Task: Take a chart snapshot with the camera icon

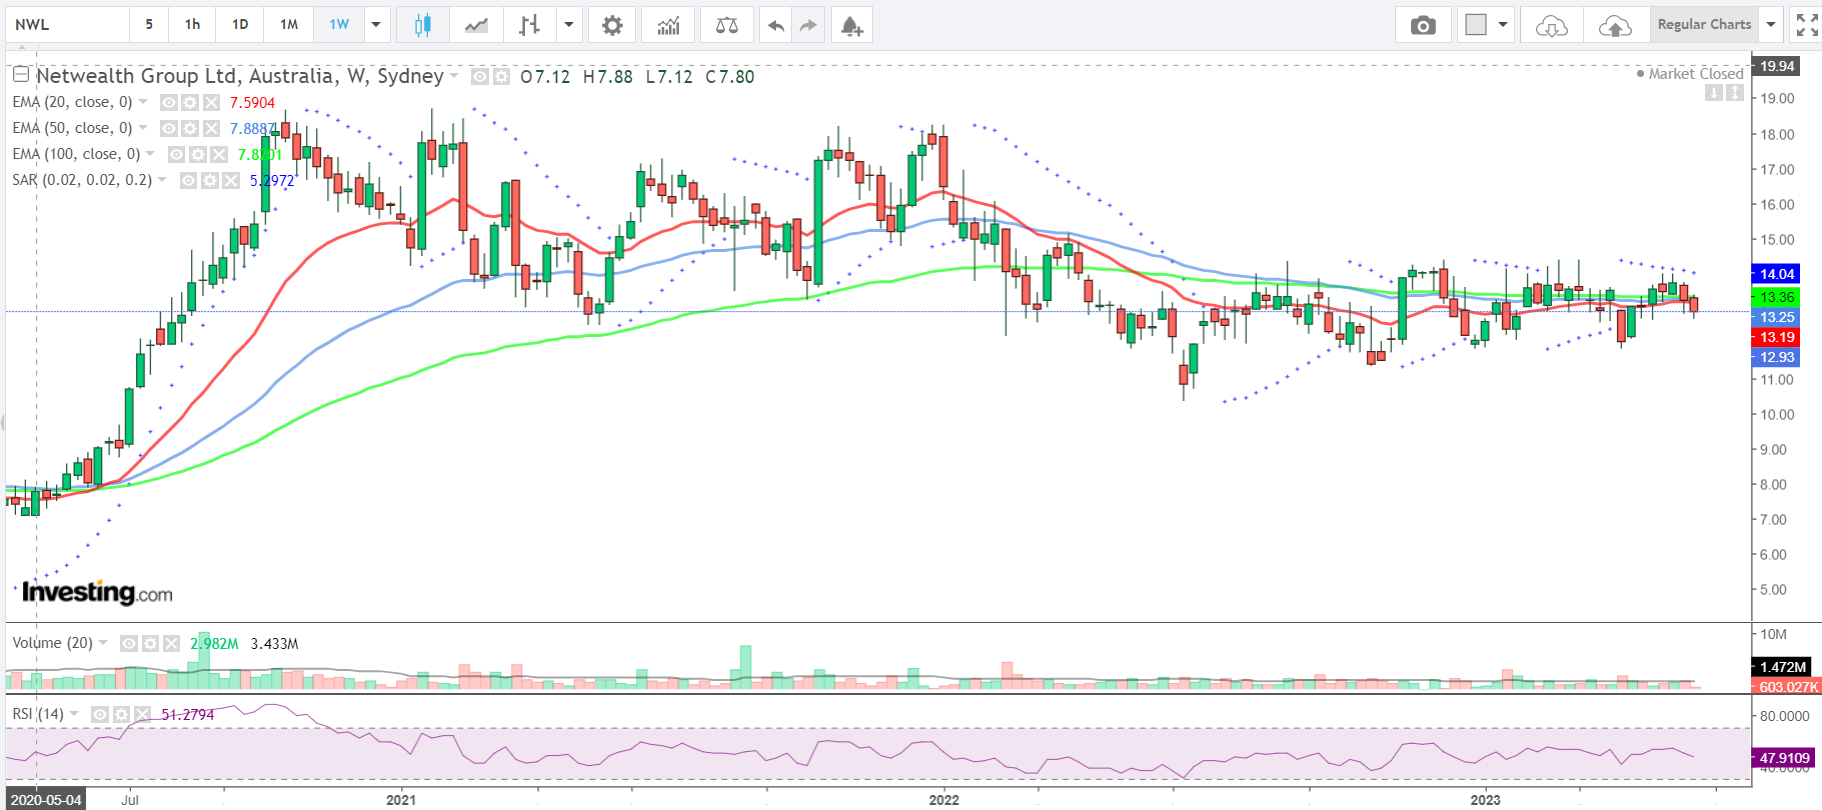Action: click(x=1422, y=25)
